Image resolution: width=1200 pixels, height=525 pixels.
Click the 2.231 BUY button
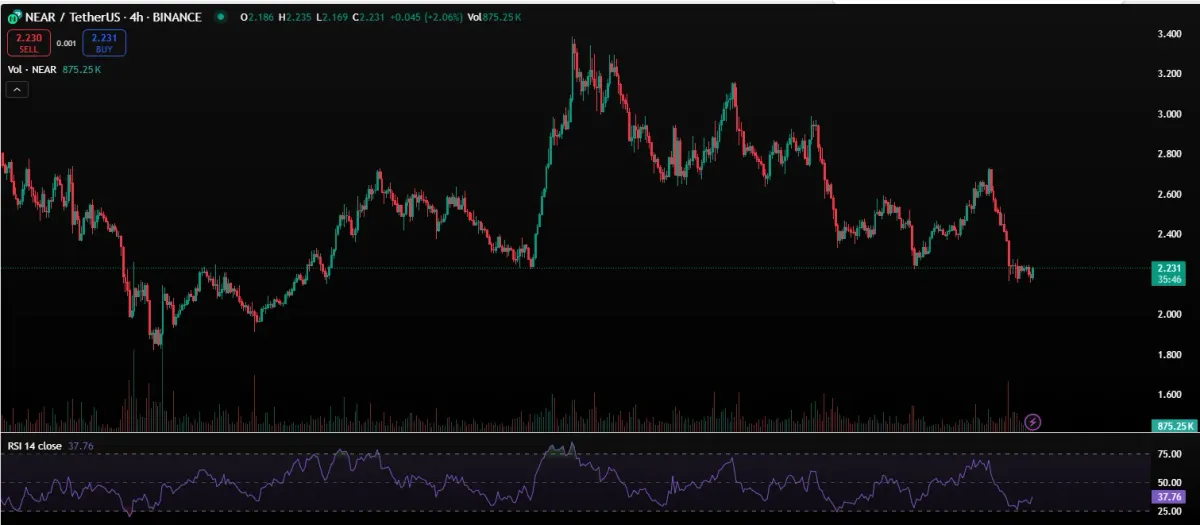pyautogui.click(x=104, y=42)
